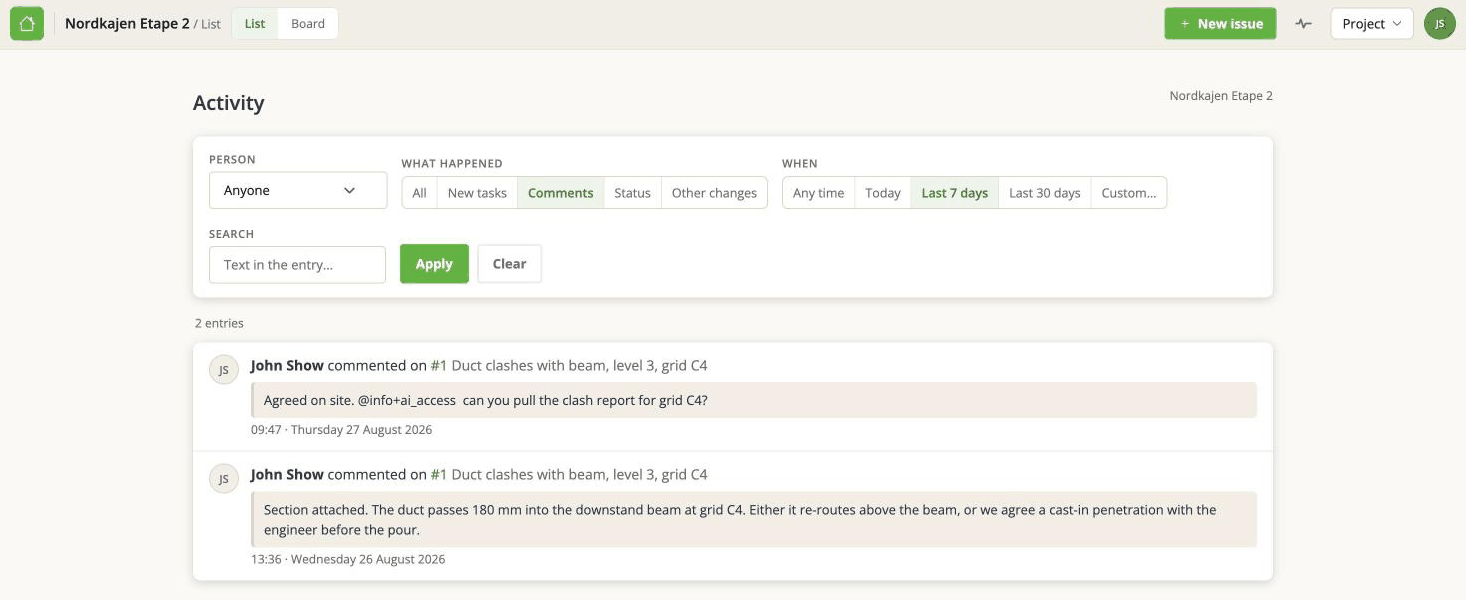Image resolution: width=1466 pixels, height=600 pixels.
Task: Apply the activity filters
Action: click(434, 264)
